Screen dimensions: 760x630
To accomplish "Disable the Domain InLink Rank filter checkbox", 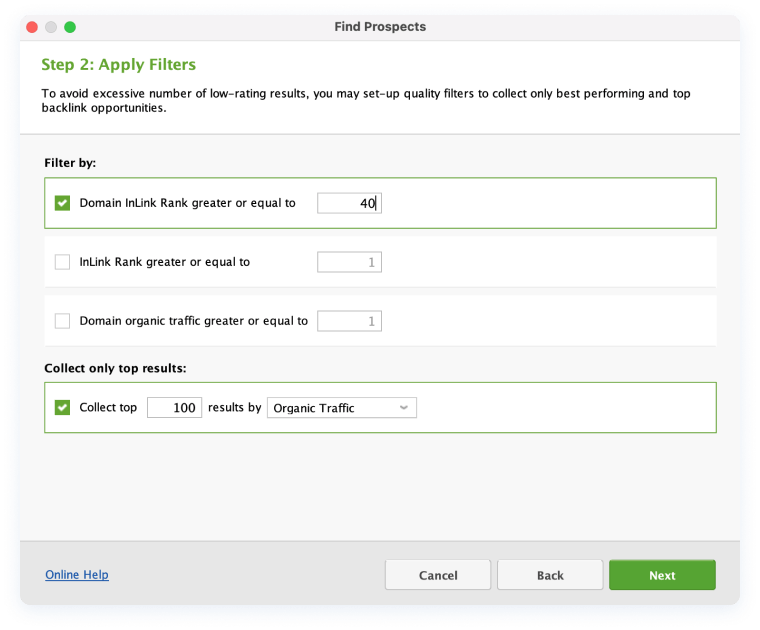I will click(63, 203).
